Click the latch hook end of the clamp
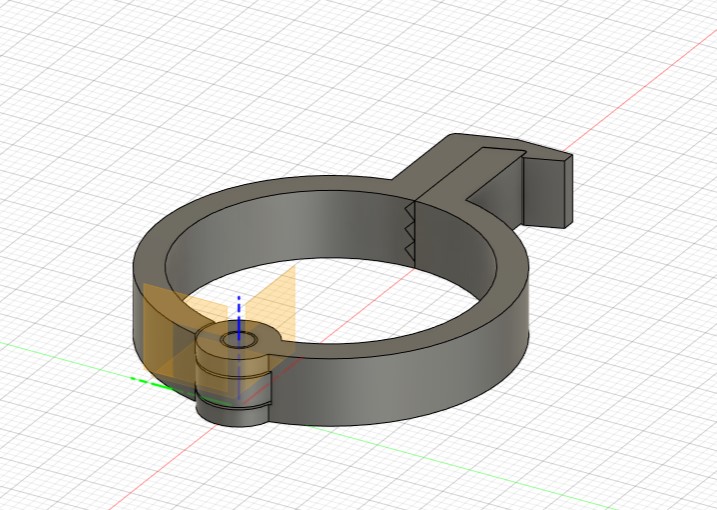The height and width of the screenshot is (510, 717). 547,191
